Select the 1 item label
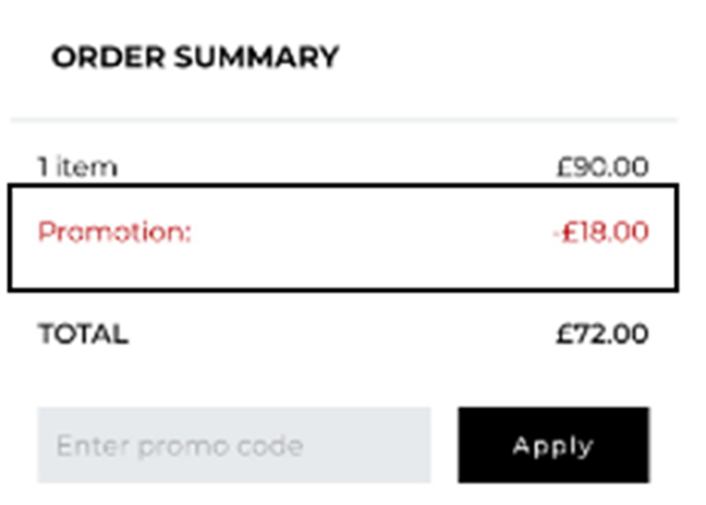Image resolution: width=706 pixels, height=505 pixels. pyautogui.click(x=77, y=167)
